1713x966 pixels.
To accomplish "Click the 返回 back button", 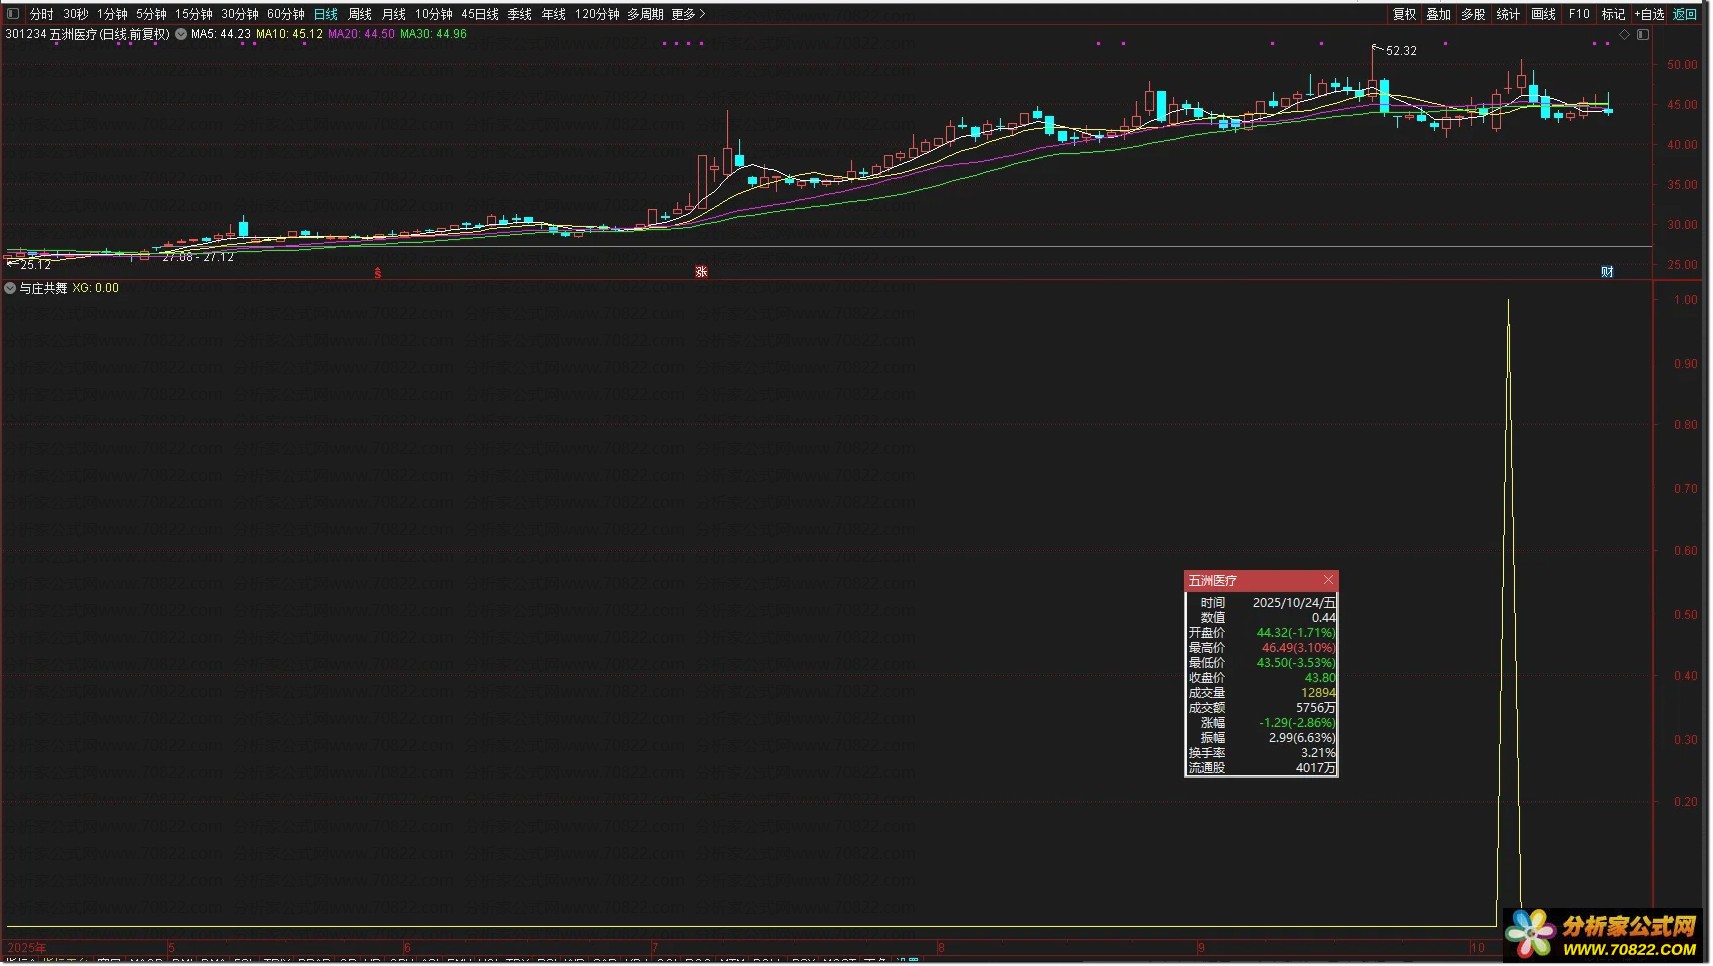I will pyautogui.click(x=1686, y=14).
